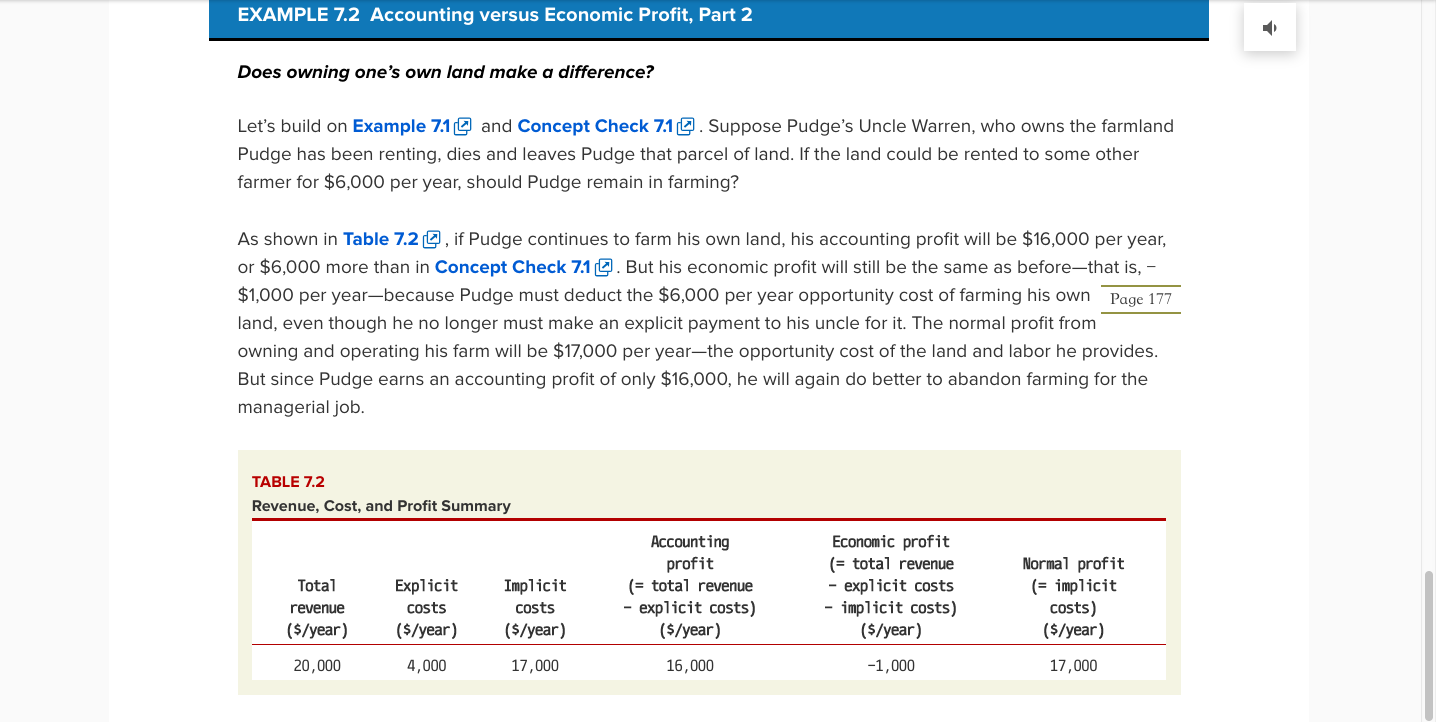The image size is (1436, 722).
Task: Click the Example 7.2 header banner
Action: [x=708, y=18]
